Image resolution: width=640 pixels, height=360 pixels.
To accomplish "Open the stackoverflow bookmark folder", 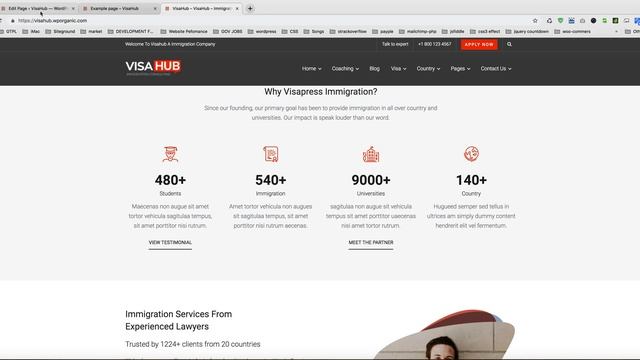I will coord(348,31).
